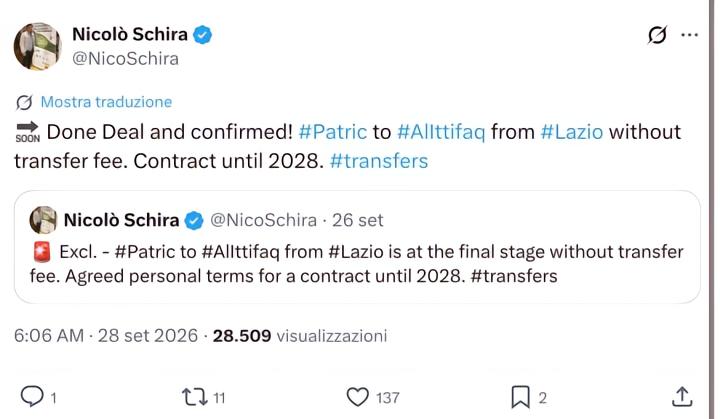Bookmark the tweet using the bookmark icon
This screenshot has width=720, height=419.
tap(520, 397)
